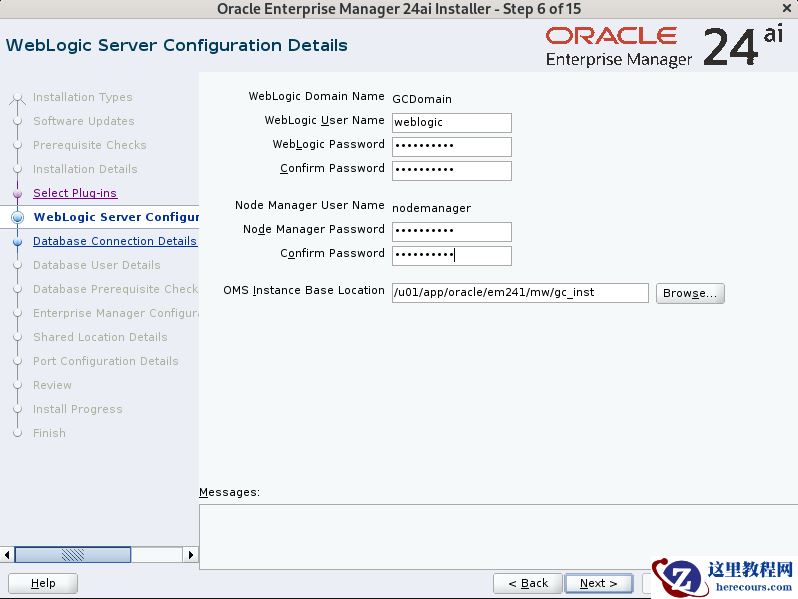798x599 pixels.
Task: Click the Select Plug-ins step bullet icon
Action: (17, 193)
